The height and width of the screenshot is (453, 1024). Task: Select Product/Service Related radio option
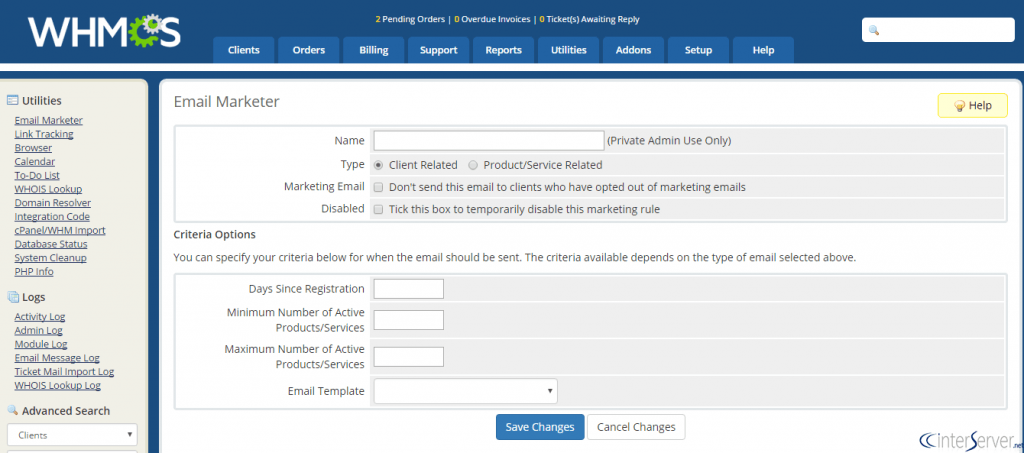coord(473,165)
